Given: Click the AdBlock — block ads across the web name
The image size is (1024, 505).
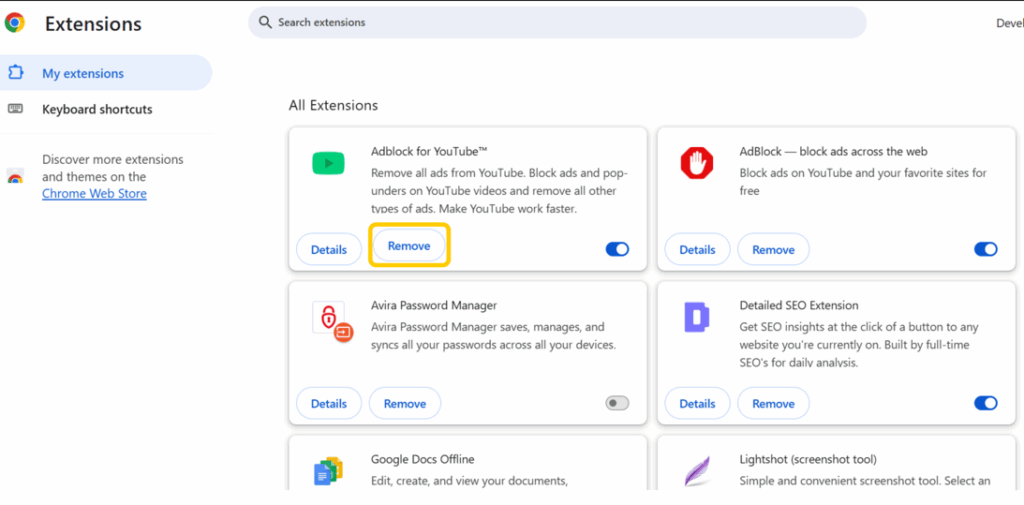Looking at the screenshot, I should click(833, 151).
